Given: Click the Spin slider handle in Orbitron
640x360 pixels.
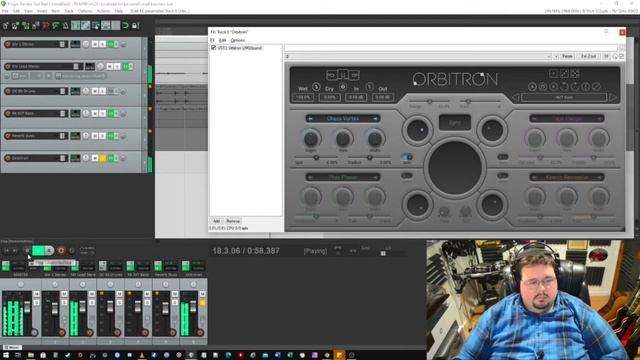Looking at the screenshot, I should coord(316,157).
